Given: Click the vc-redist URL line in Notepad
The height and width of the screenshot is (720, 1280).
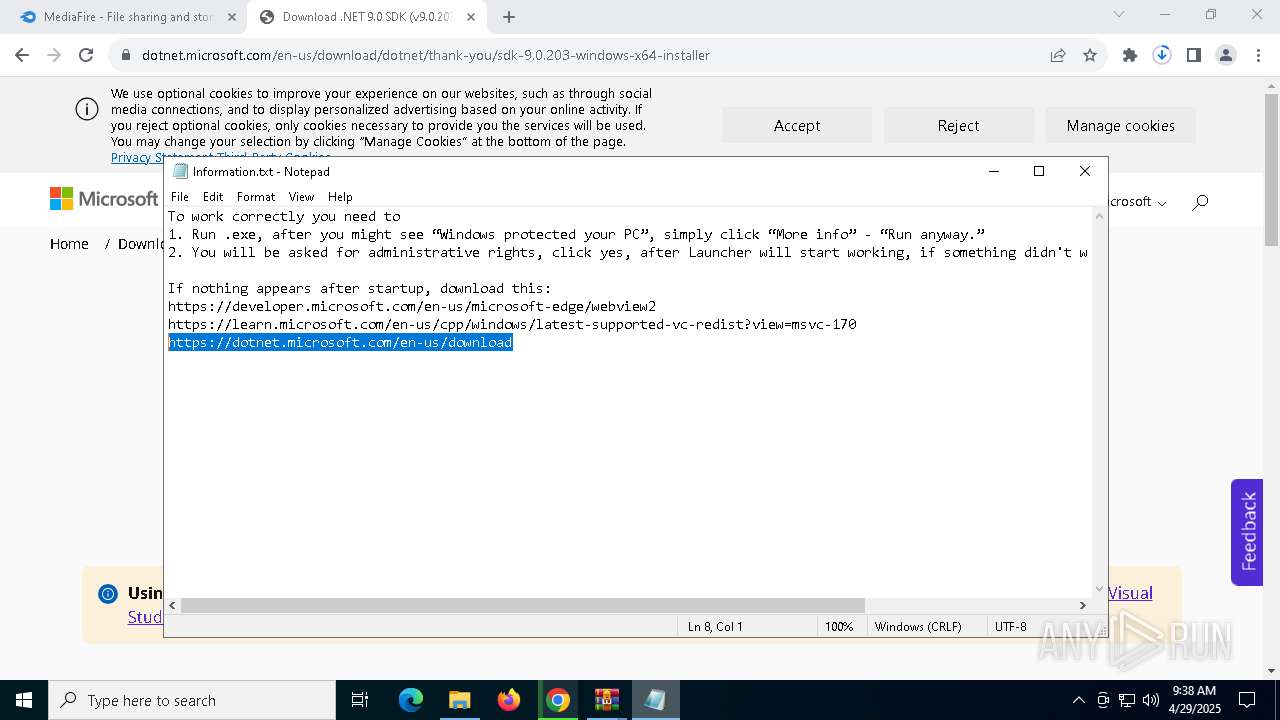Looking at the screenshot, I should click(x=512, y=325).
